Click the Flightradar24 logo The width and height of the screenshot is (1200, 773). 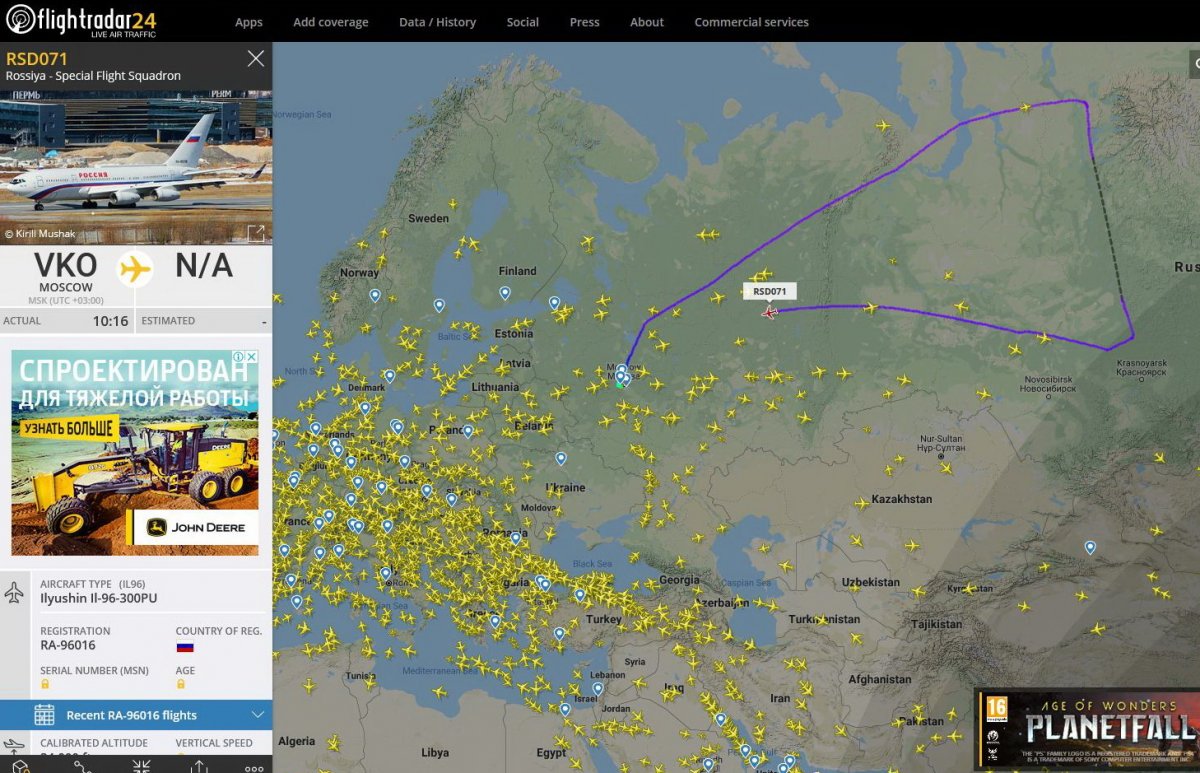81,21
